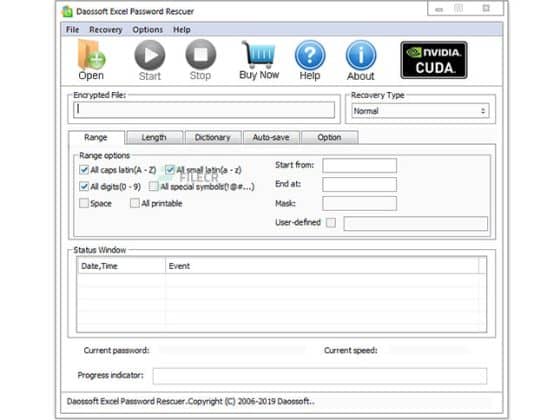
Task: Click the copyright status bar text
Action: coord(191,401)
